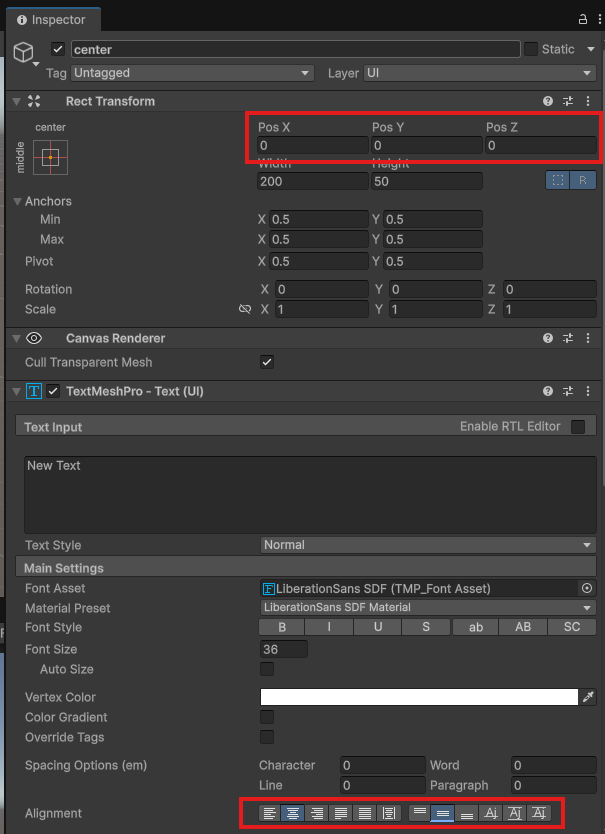Click the raw edit mode R button
This screenshot has height=834, width=605.
583,181
